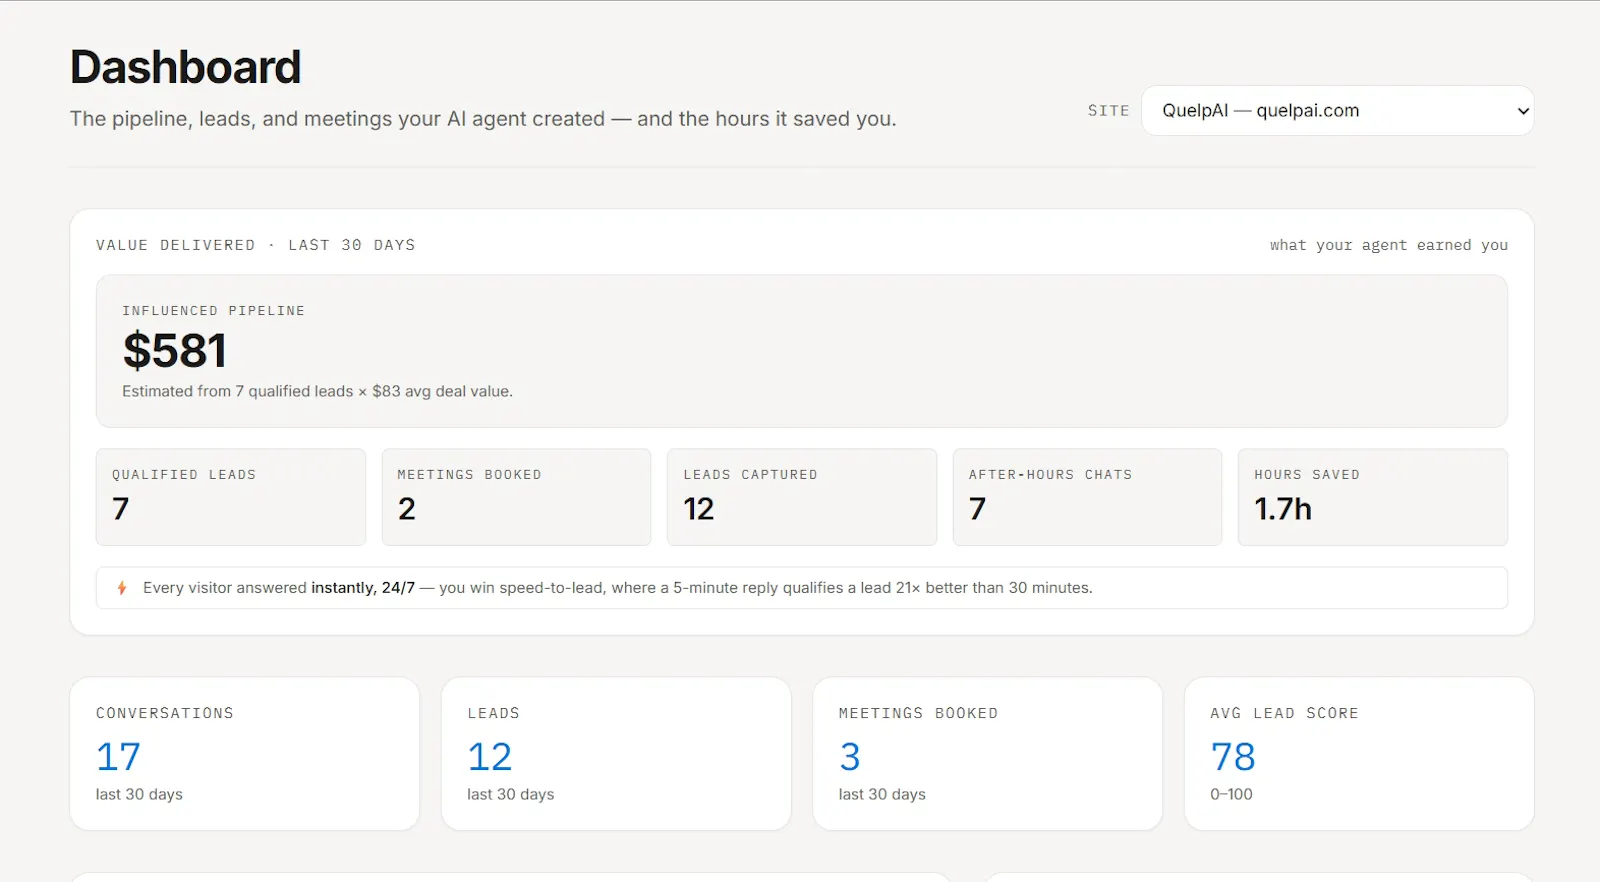Click the Conversations count 17

pyautogui.click(x=118, y=757)
